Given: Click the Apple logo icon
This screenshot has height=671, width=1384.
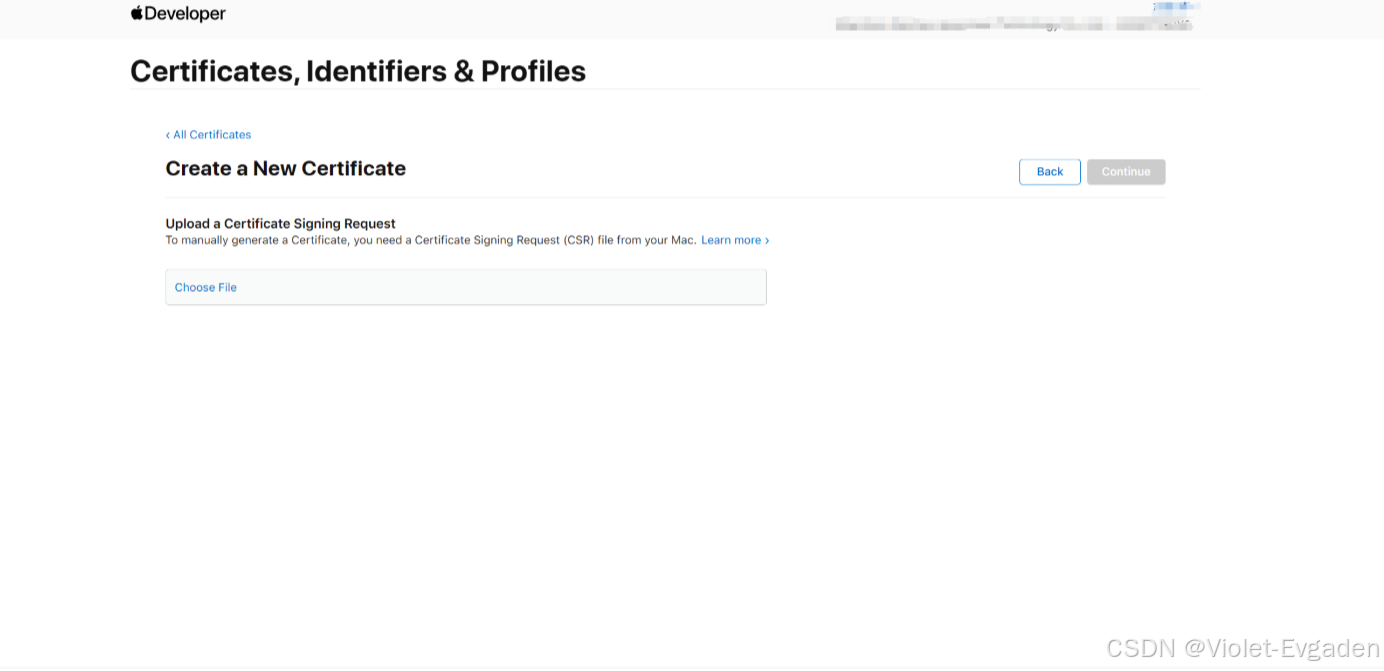Looking at the screenshot, I should (137, 13).
